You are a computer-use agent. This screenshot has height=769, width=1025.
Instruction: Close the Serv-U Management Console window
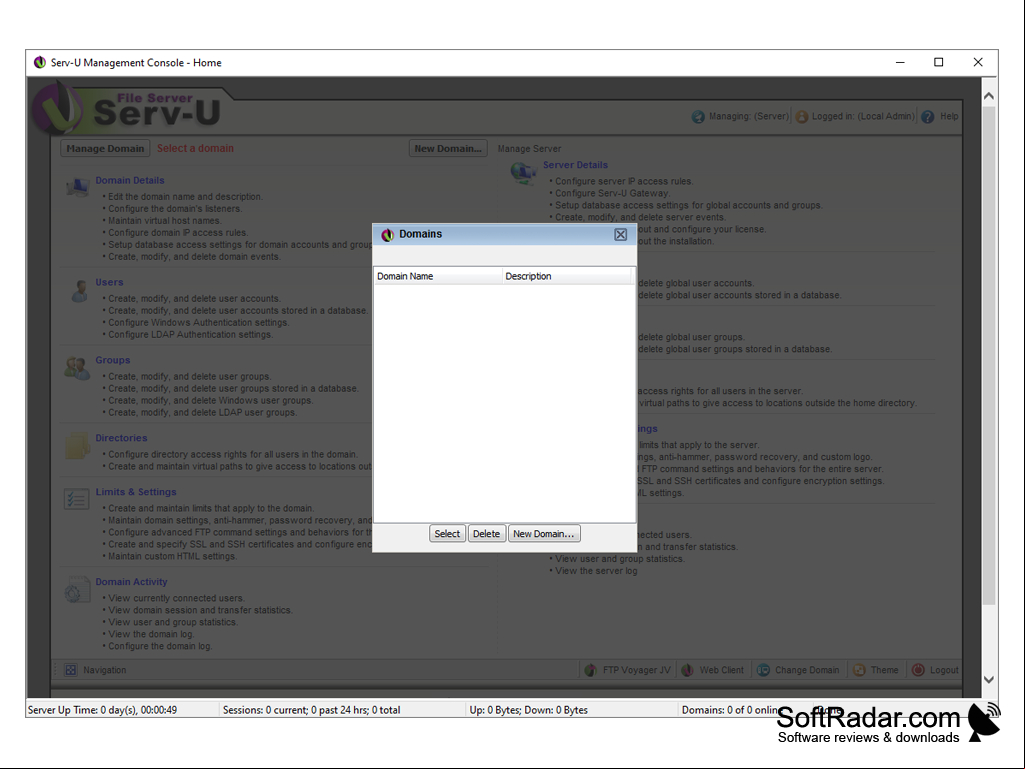click(x=978, y=63)
